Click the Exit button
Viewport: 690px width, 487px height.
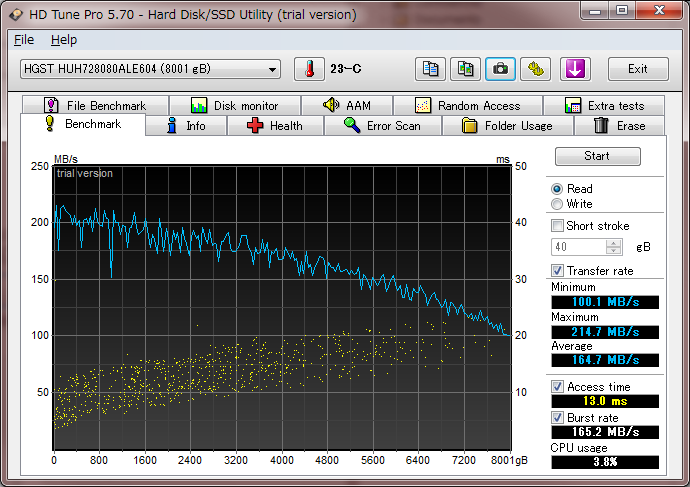coord(636,69)
